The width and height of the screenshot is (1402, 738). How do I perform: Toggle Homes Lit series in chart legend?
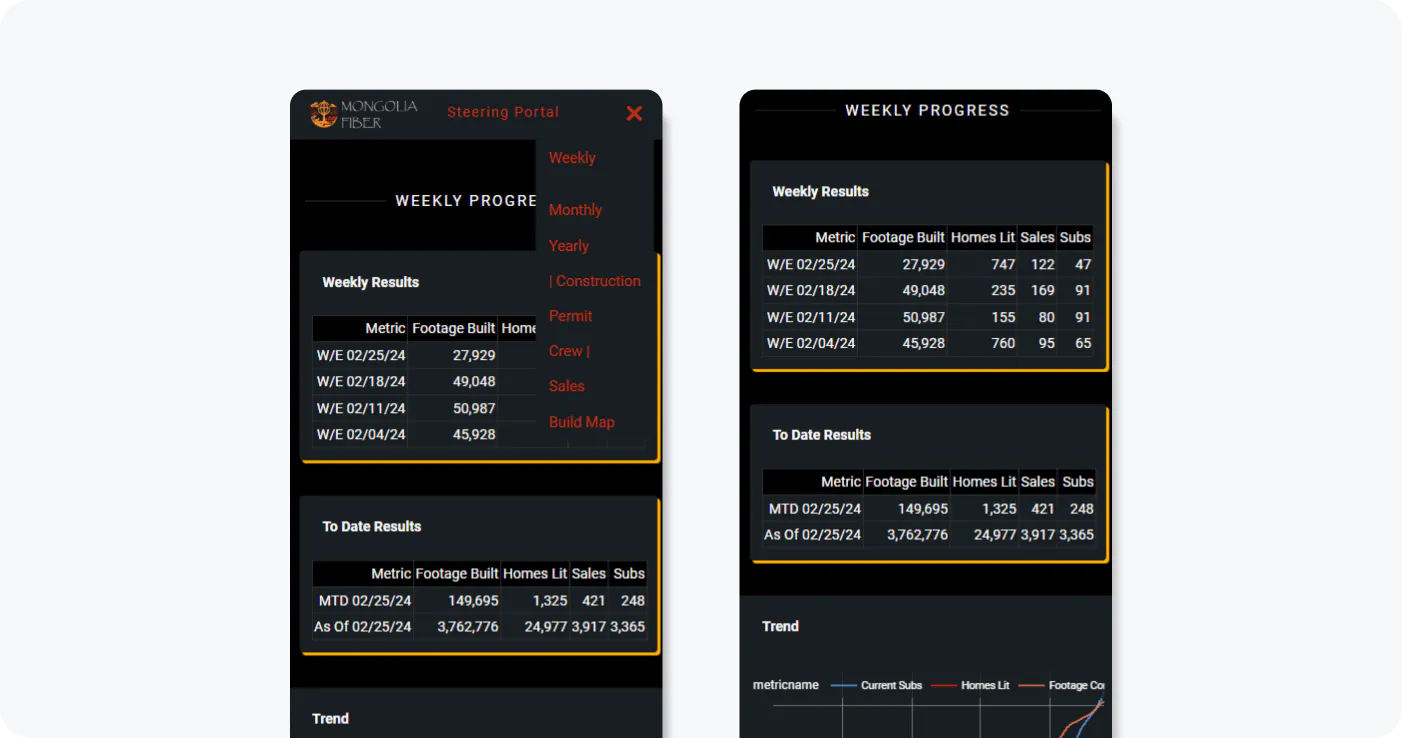coord(970,685)
